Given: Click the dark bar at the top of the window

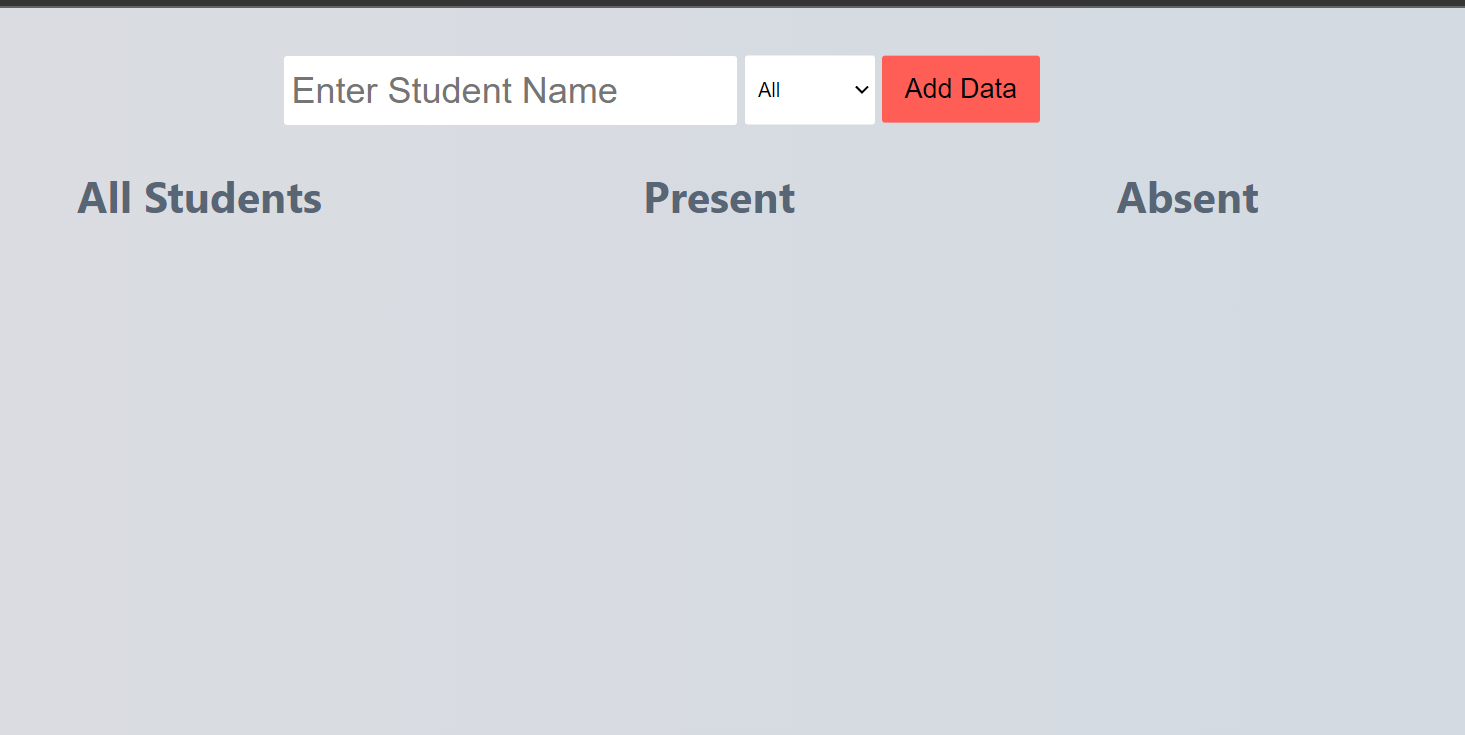Looking at the screenshot, I should tap(732, 3).
